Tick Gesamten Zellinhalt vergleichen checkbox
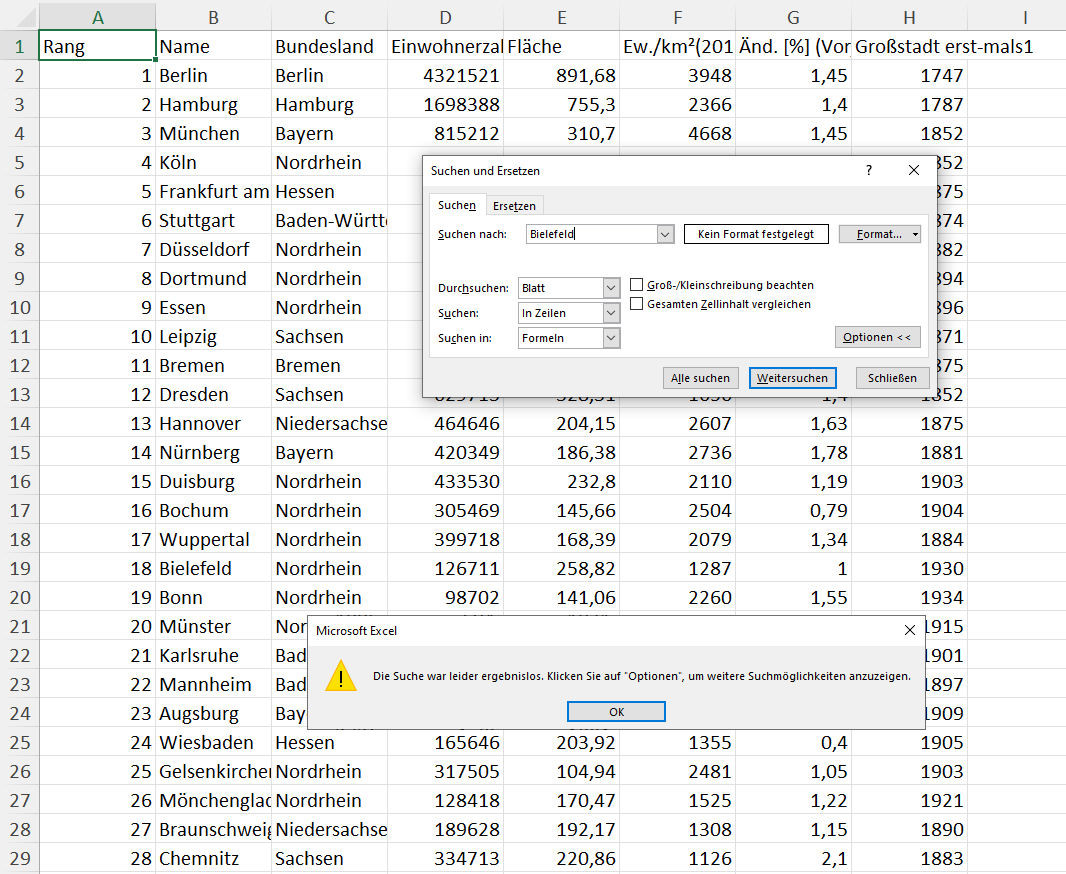 click(x=637, y=304)
